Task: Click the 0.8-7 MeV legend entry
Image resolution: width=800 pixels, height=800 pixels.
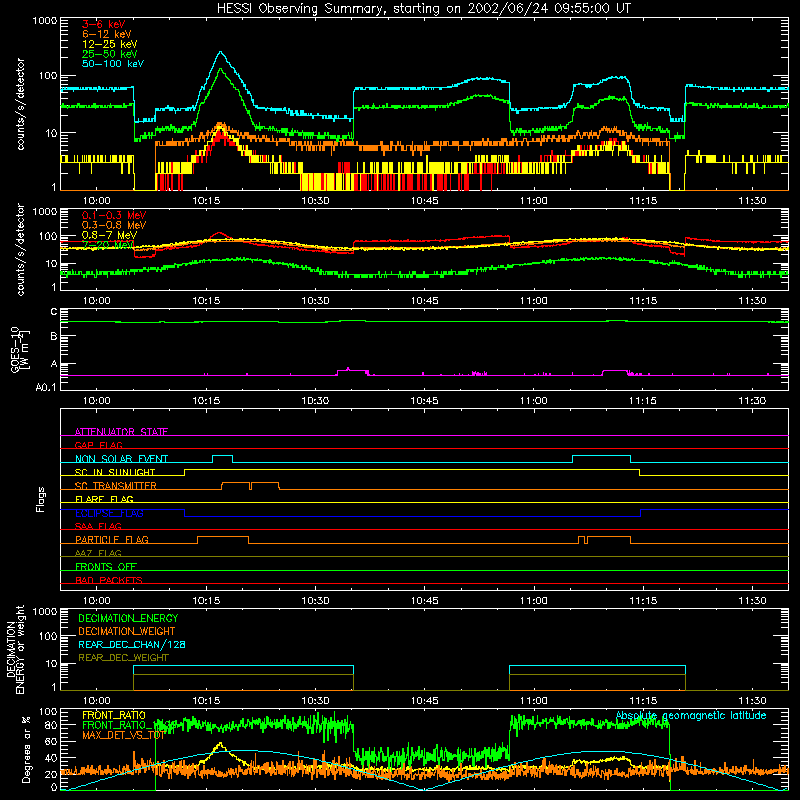Action: 110,235
